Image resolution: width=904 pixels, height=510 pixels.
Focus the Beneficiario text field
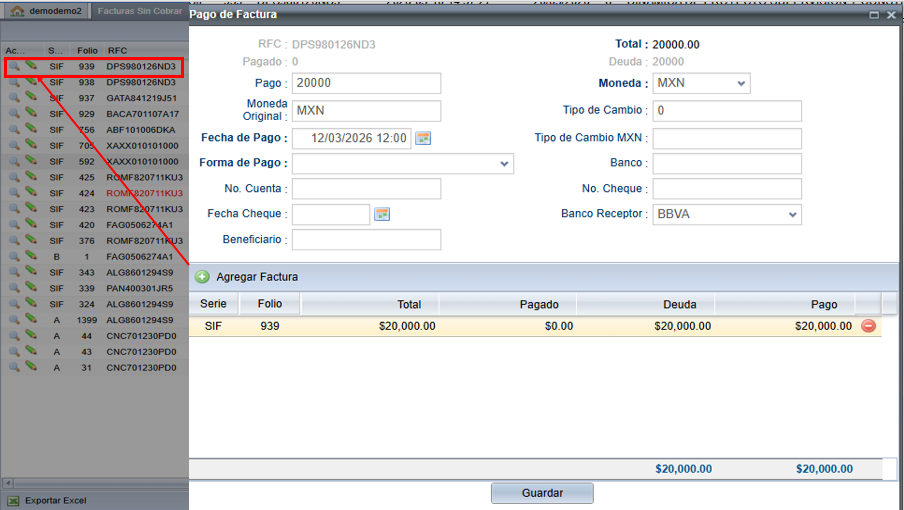pos(366,240)
